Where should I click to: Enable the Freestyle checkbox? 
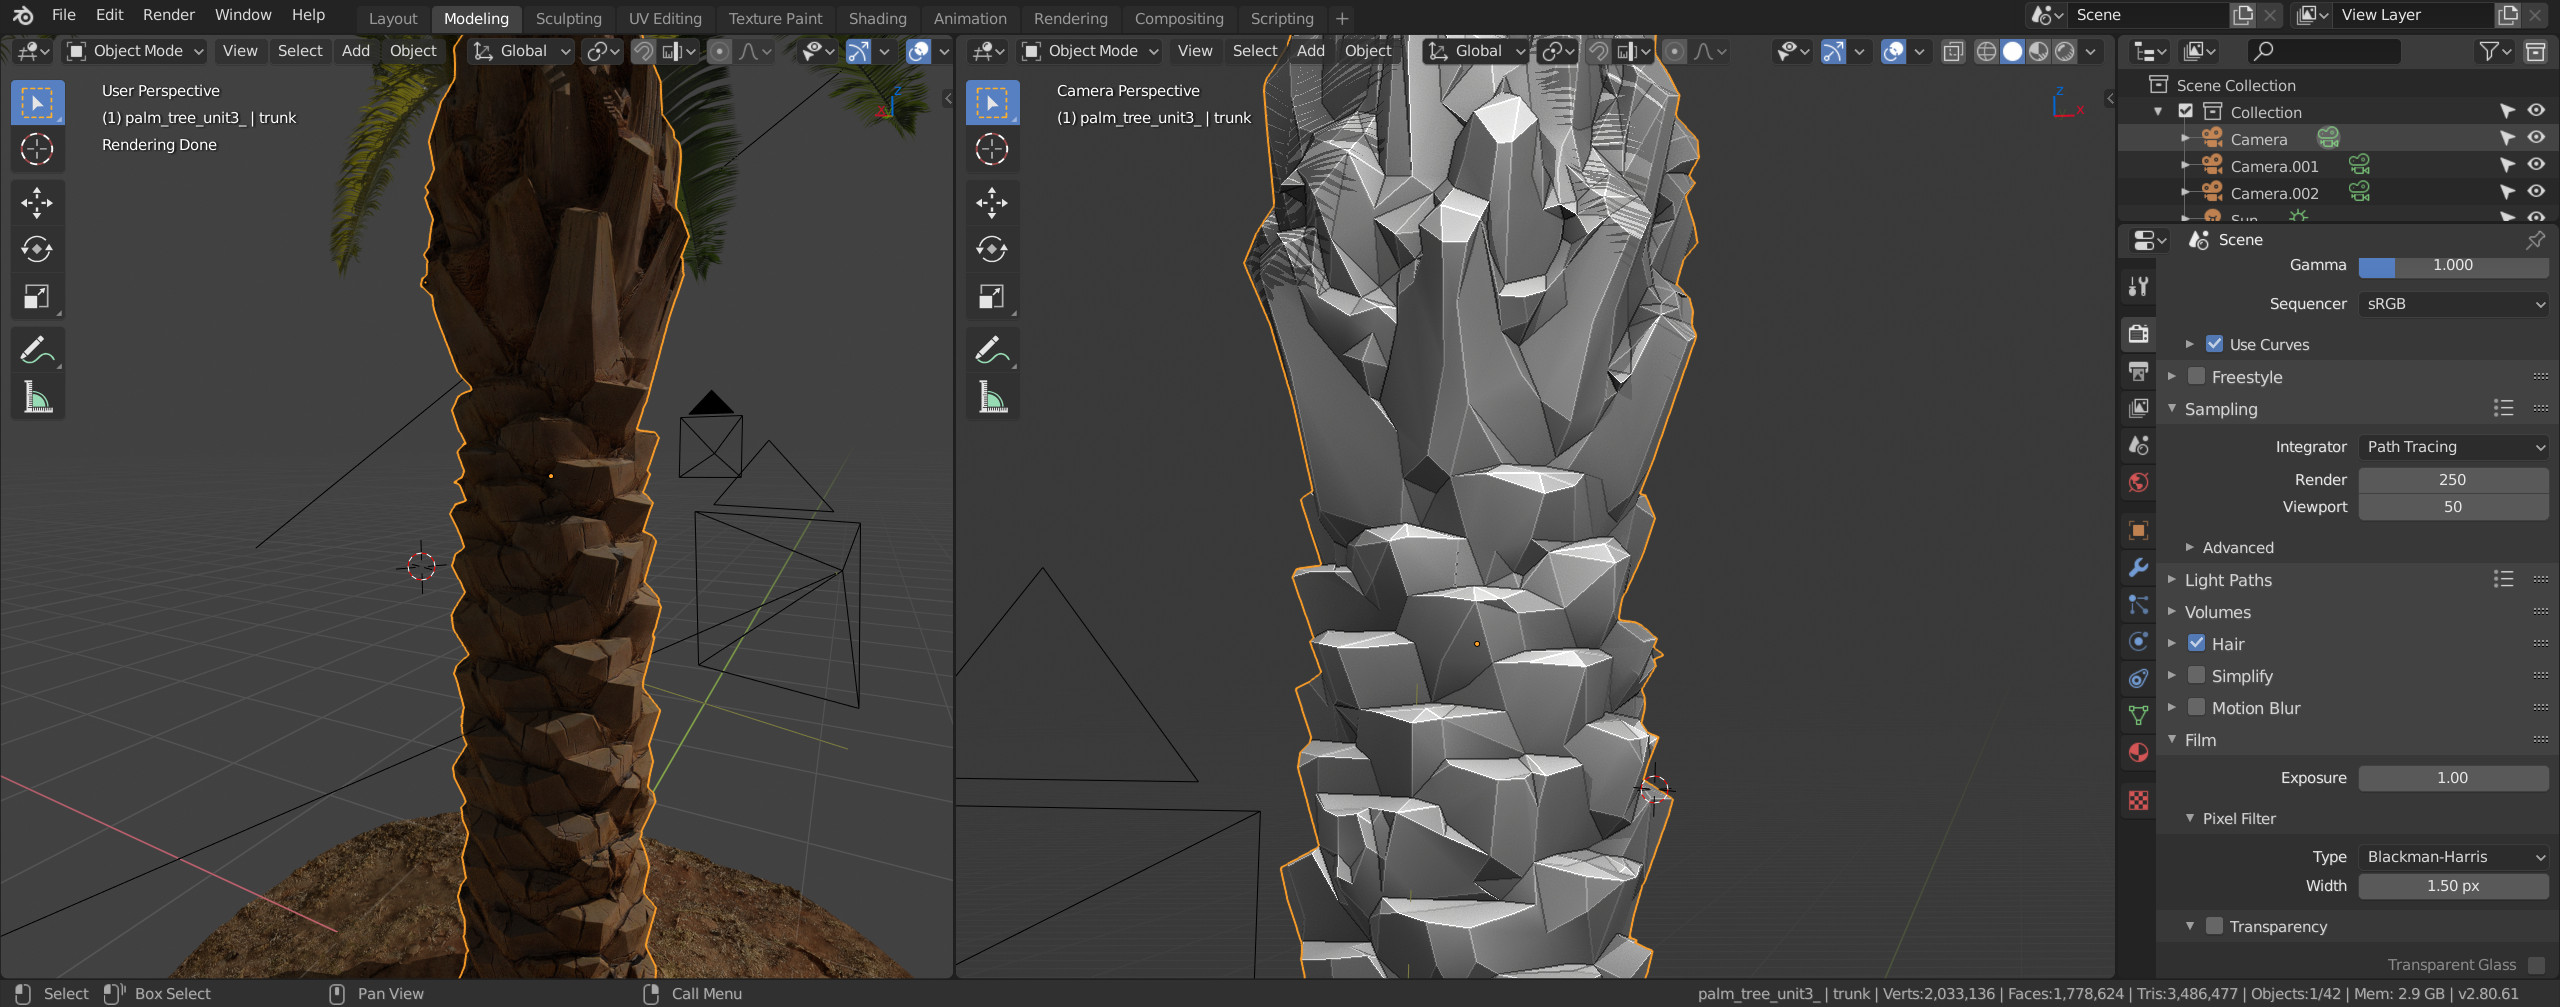click(x=2197, y=376)
